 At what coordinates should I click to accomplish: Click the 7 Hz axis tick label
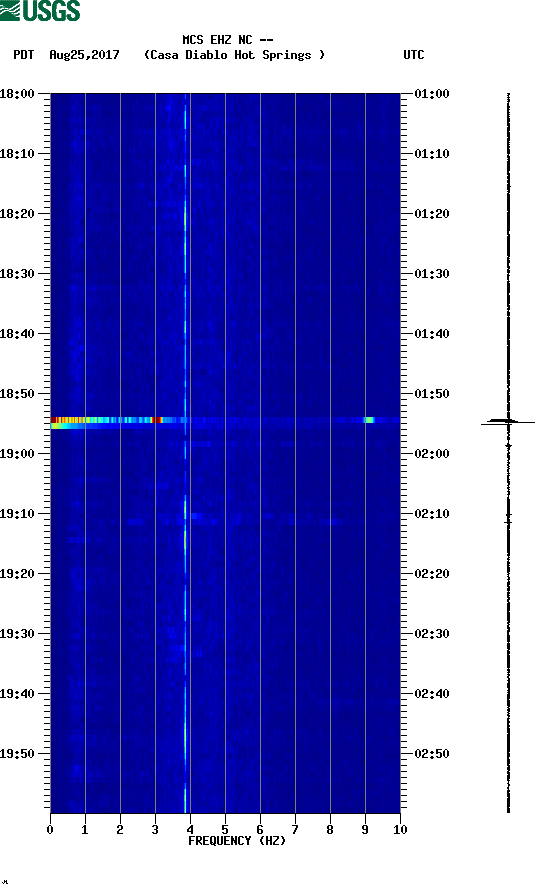(x=295, y=830)
